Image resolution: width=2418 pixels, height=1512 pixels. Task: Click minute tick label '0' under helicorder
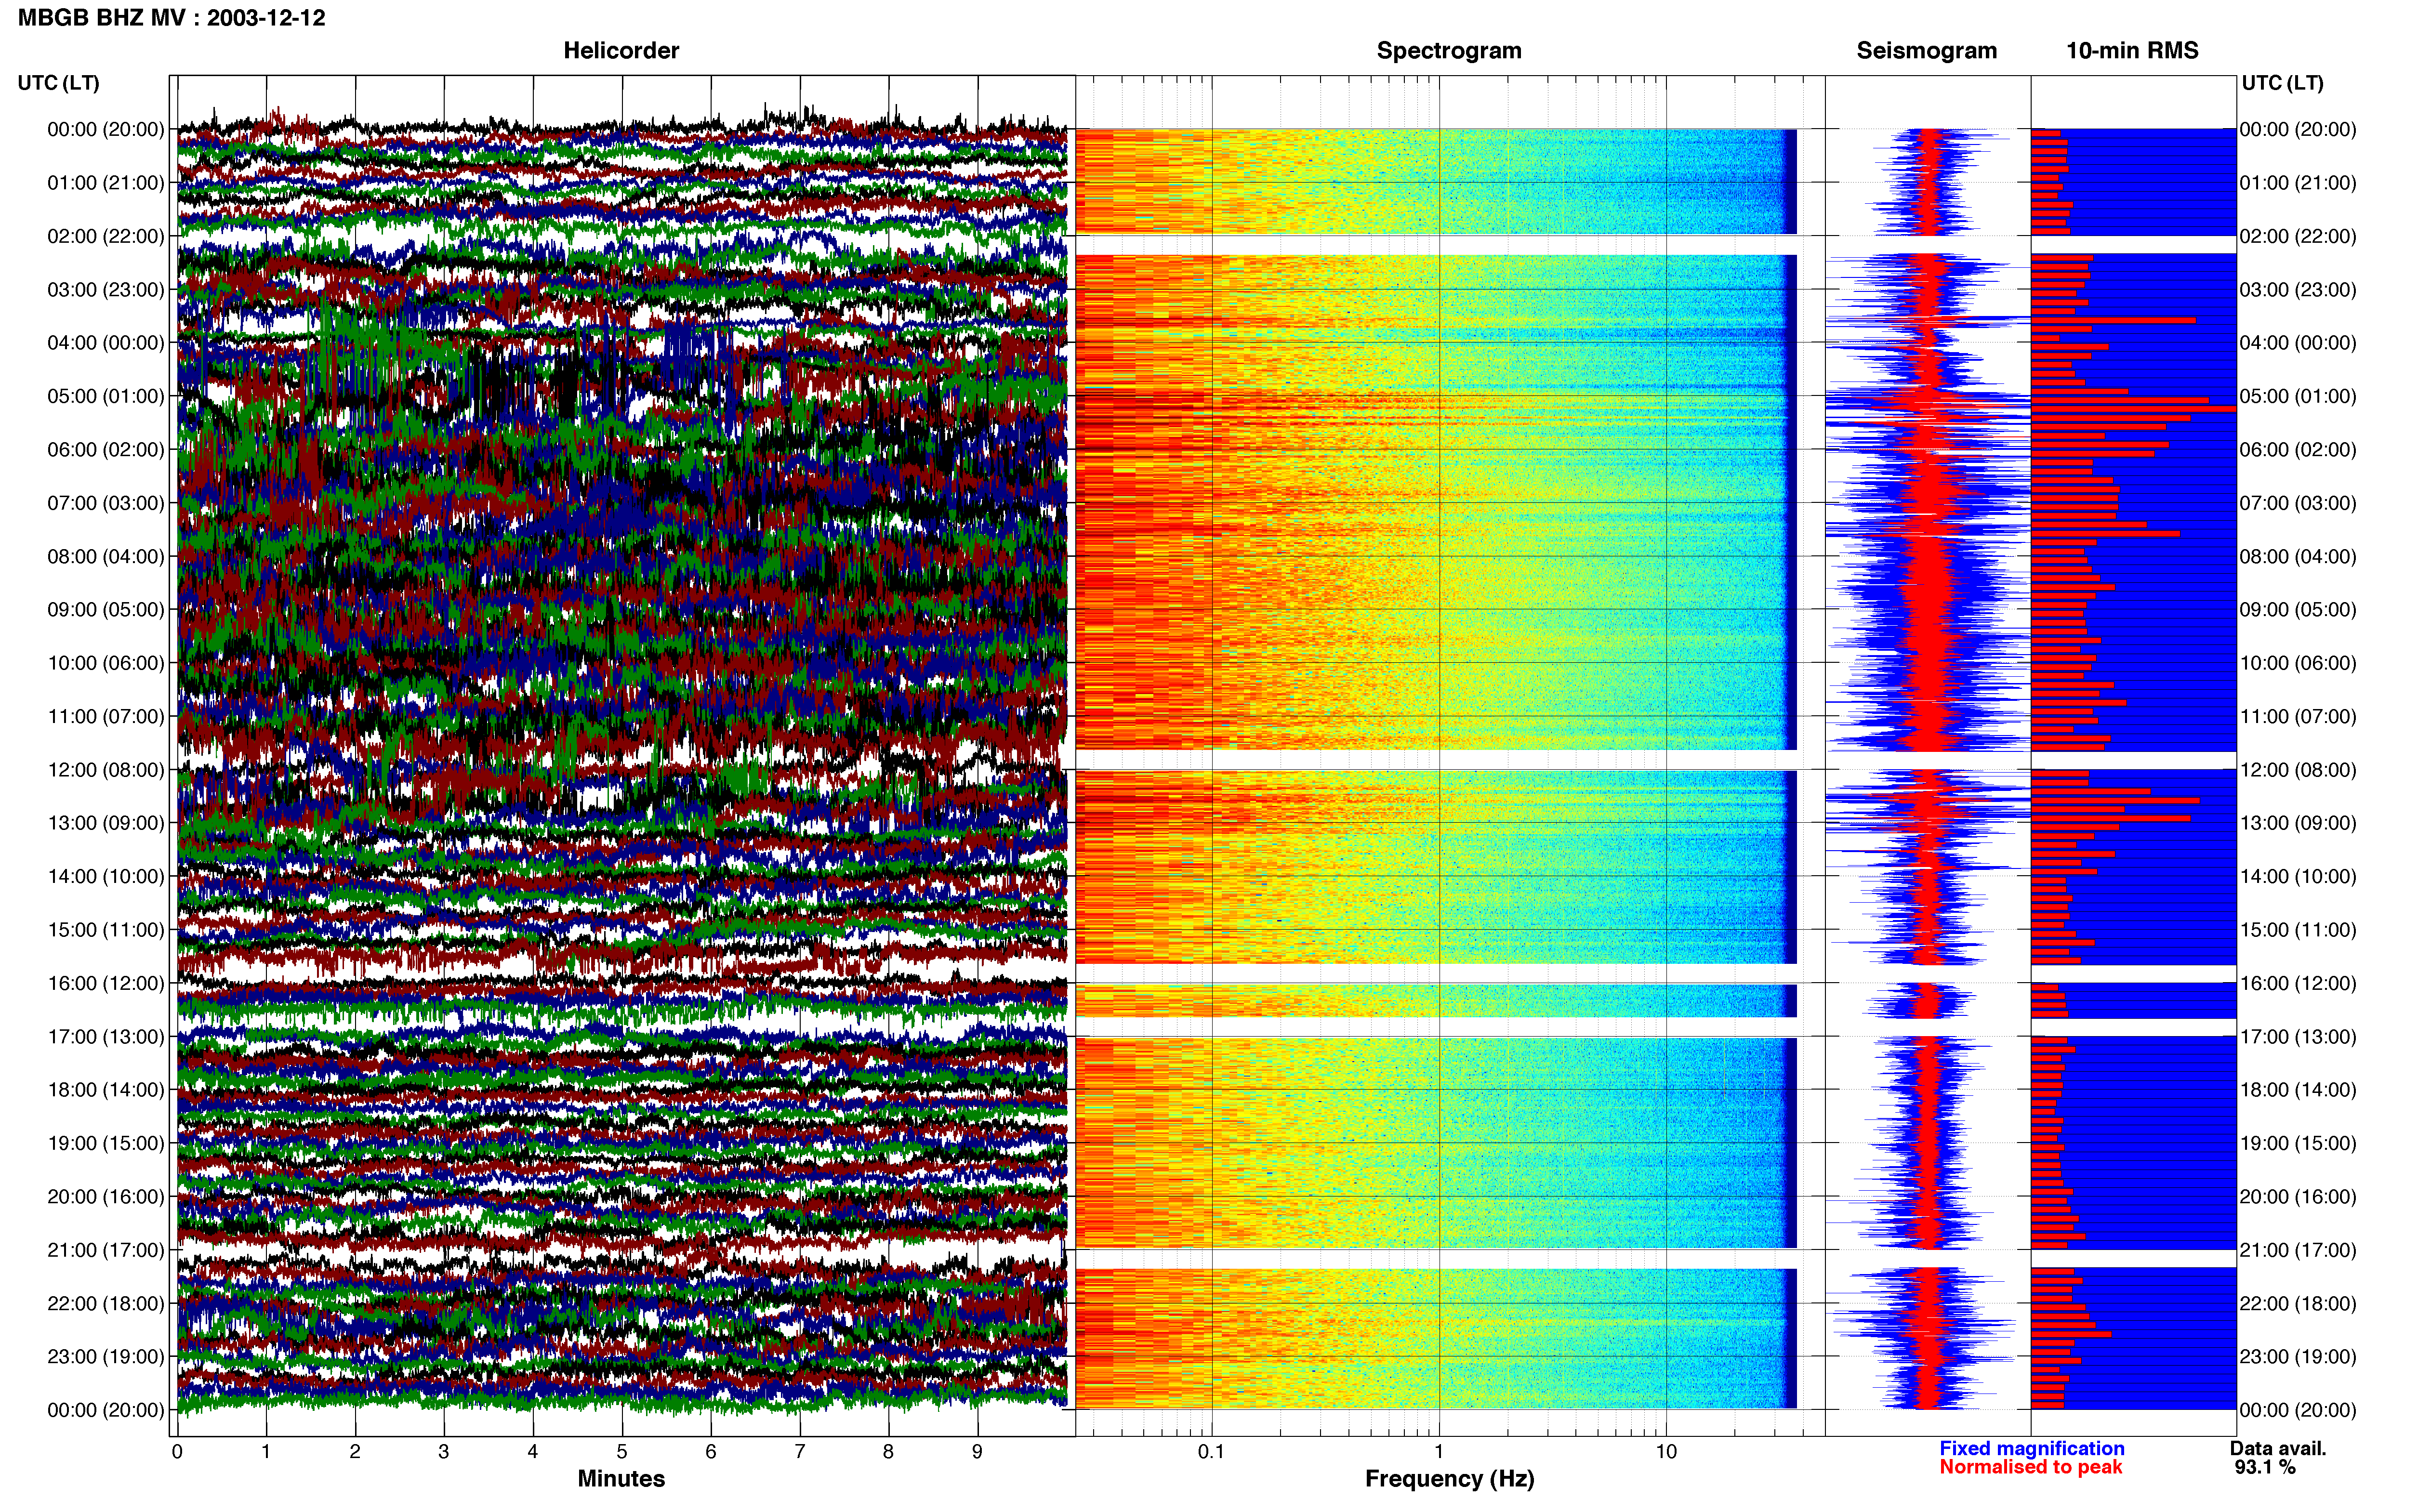click(x=177, y=1451)
